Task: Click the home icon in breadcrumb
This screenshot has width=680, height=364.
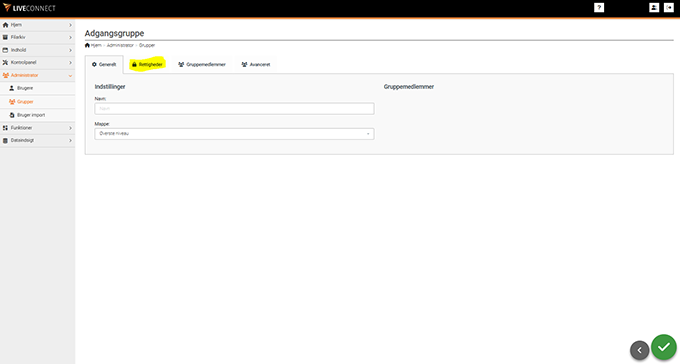Action: click(87, 45)
